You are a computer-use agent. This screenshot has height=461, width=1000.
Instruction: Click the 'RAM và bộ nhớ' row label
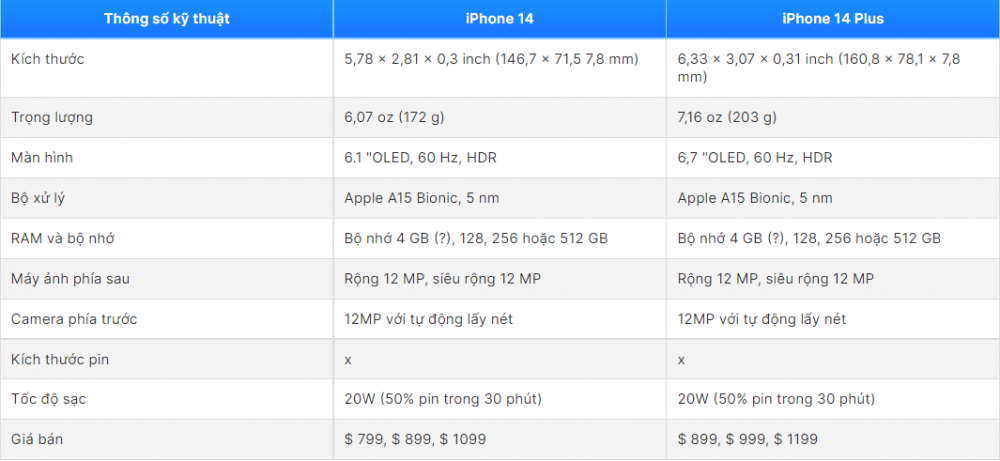tap(63, 238)
